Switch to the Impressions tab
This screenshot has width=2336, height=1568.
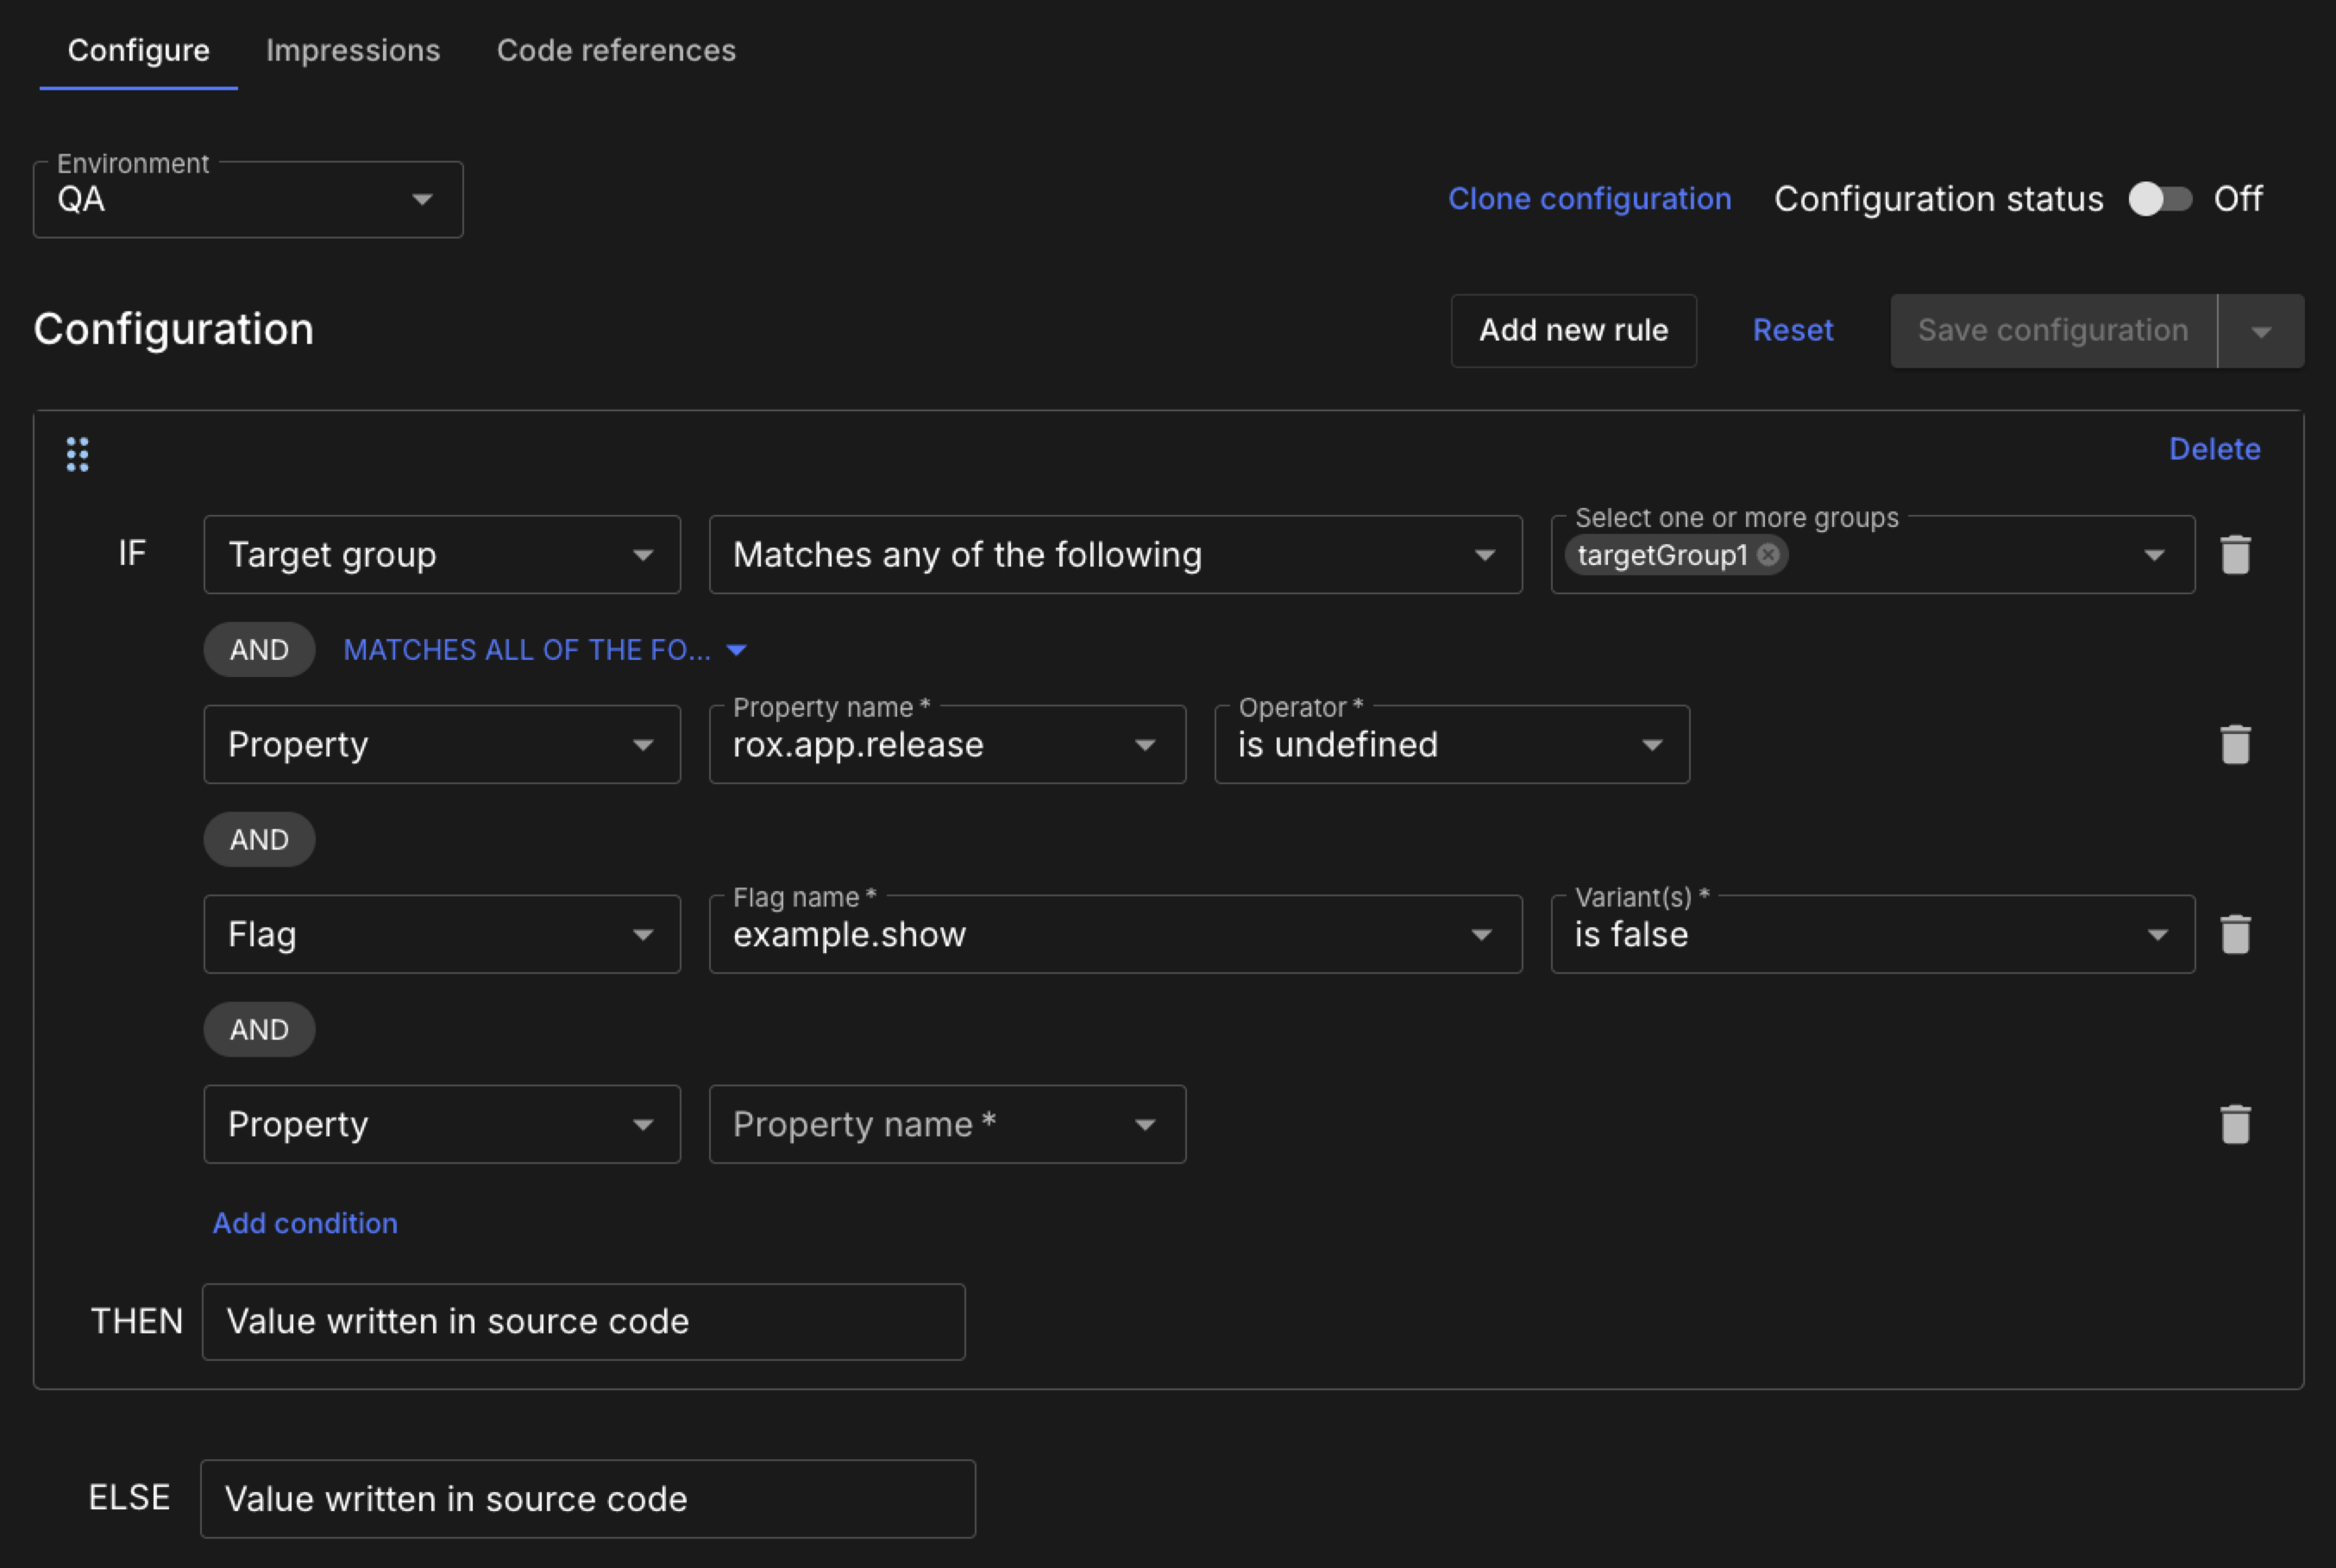click(353, 50)
